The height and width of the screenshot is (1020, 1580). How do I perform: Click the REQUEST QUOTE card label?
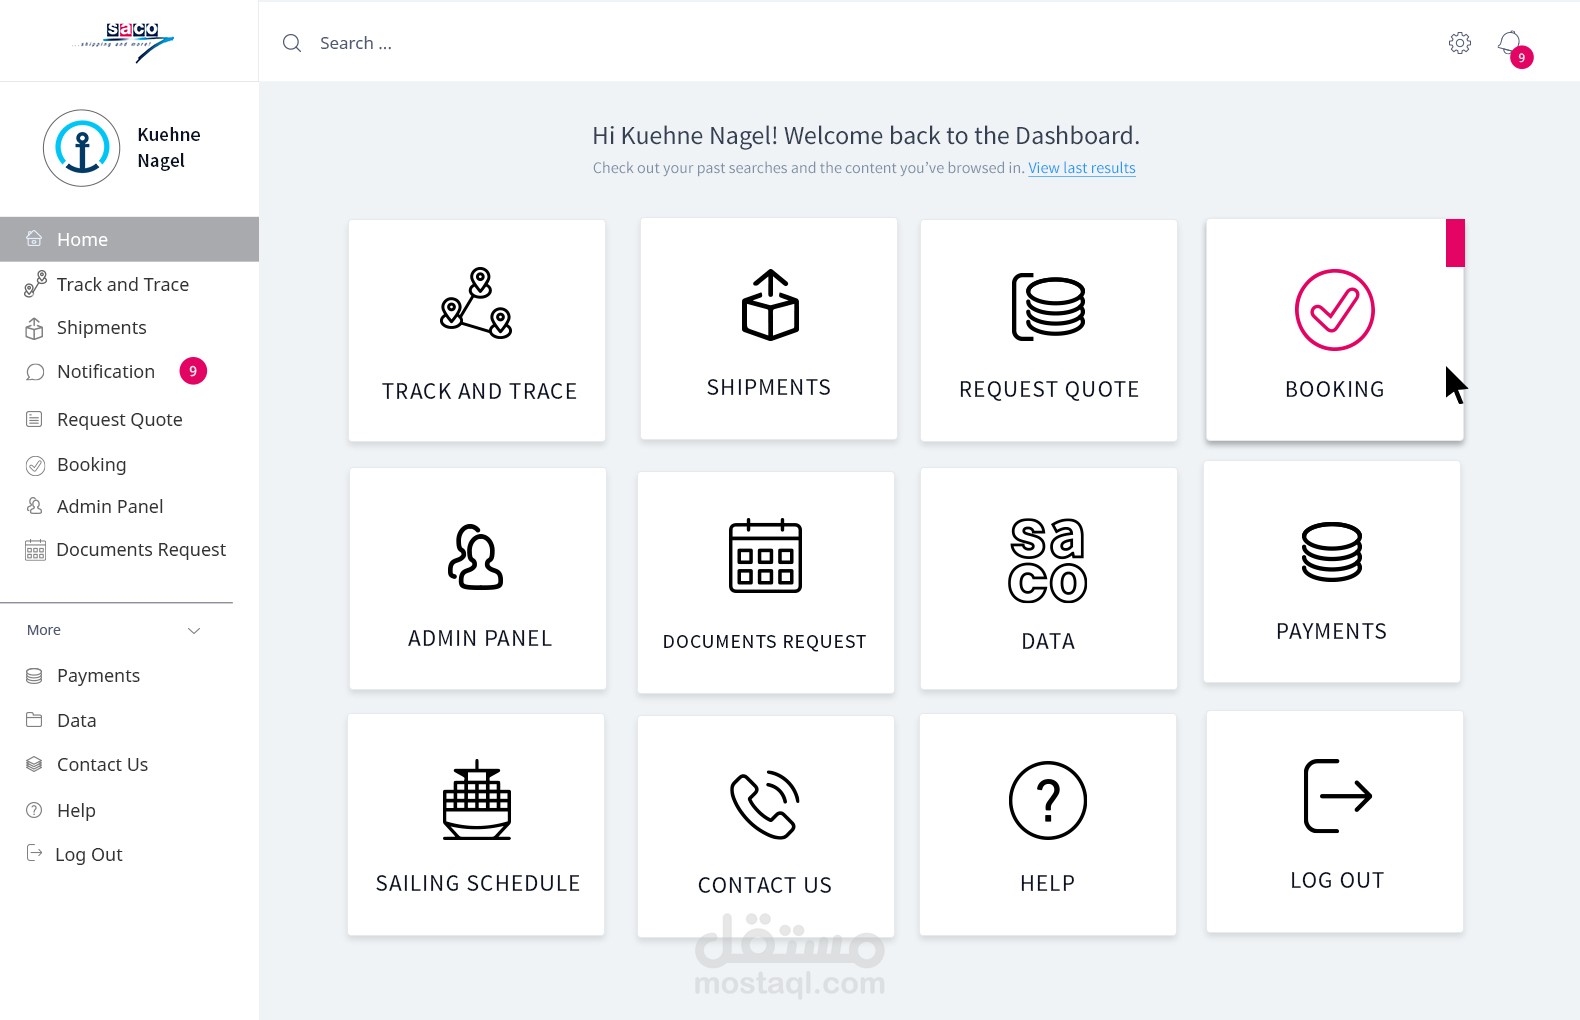pyautogui.click(x=1049, y=389)
